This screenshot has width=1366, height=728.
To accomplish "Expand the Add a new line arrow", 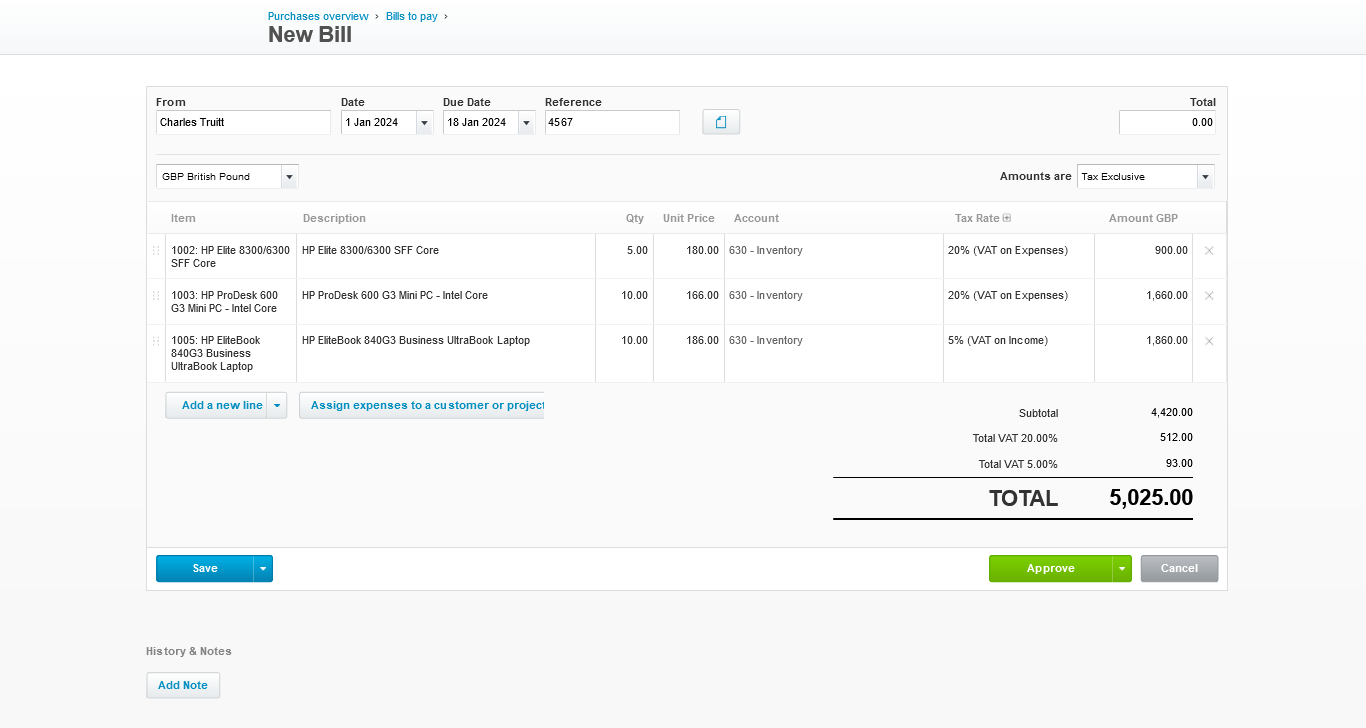I will (x=277, y=405).
